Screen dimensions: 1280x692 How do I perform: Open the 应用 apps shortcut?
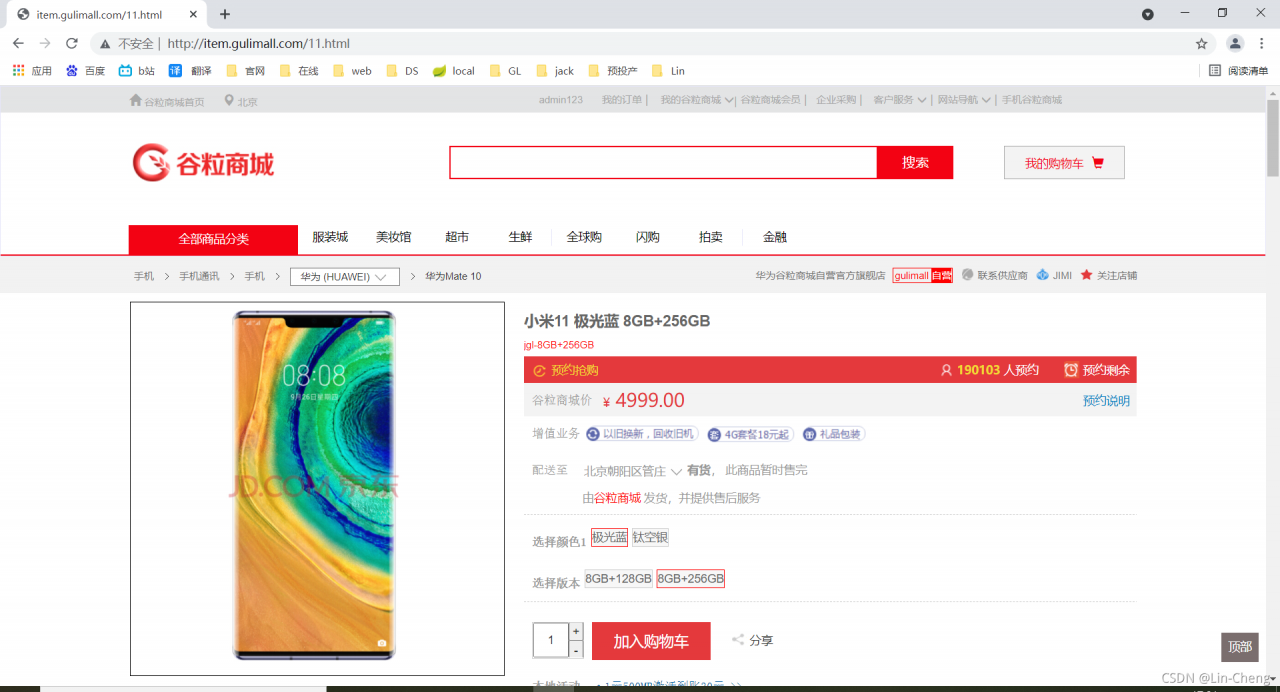[x=32, y=71]
